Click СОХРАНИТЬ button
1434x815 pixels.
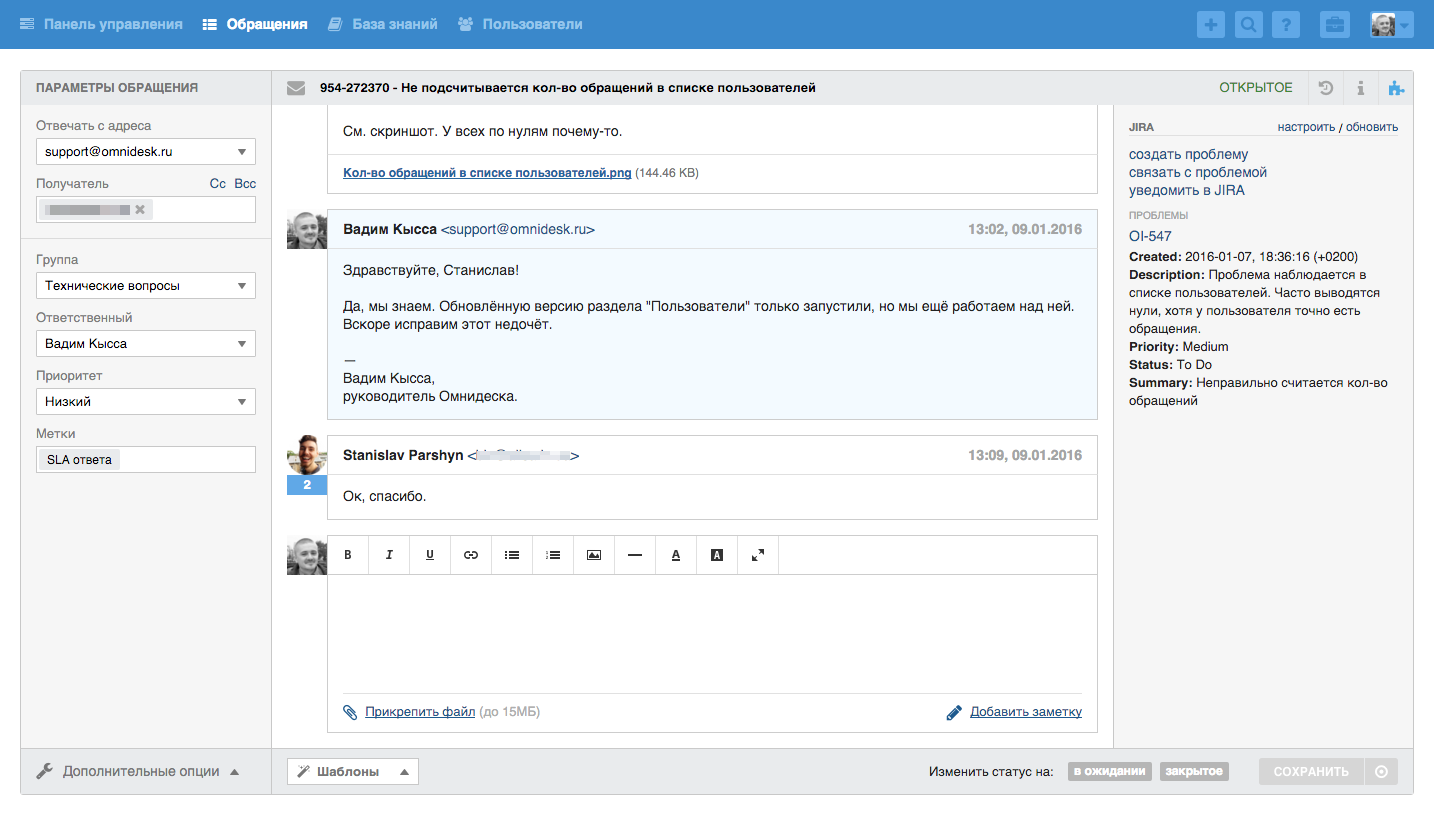[1312, 772]
